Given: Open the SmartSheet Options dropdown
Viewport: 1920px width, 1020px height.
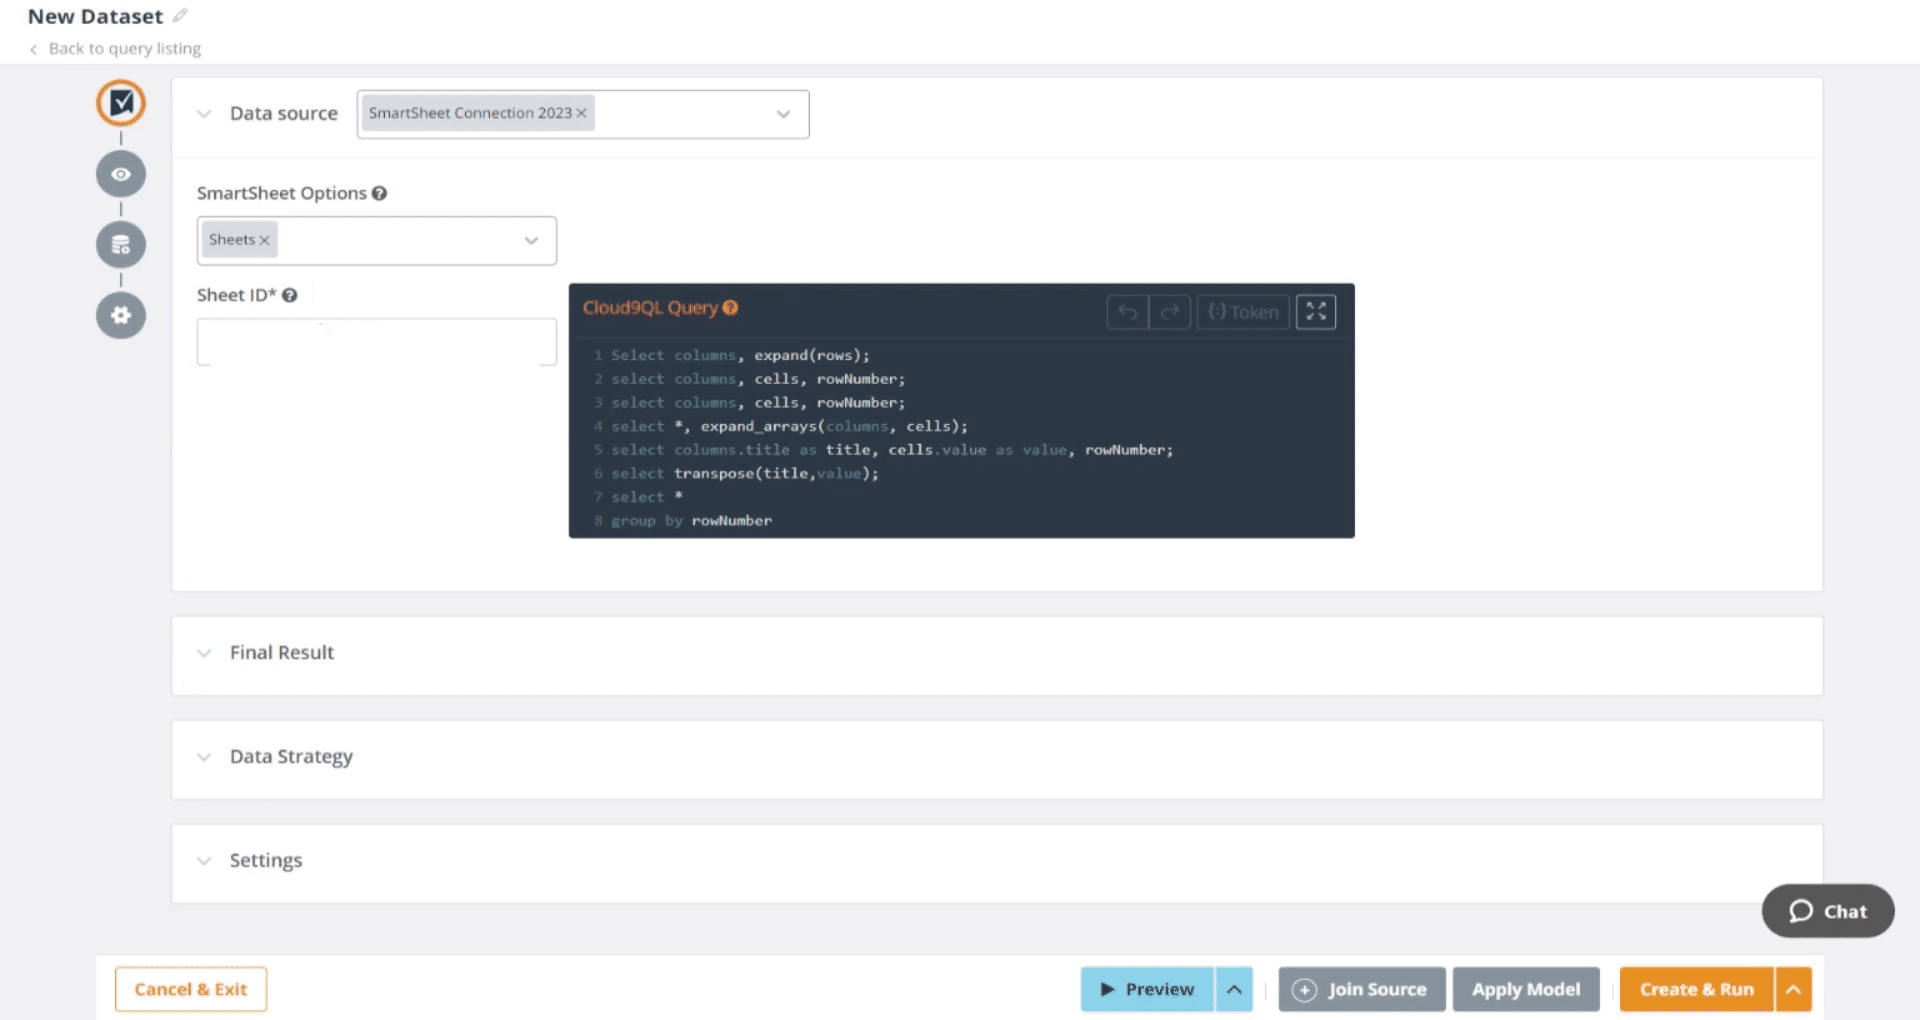Looking at the screenshot, I should coord(531,241).
